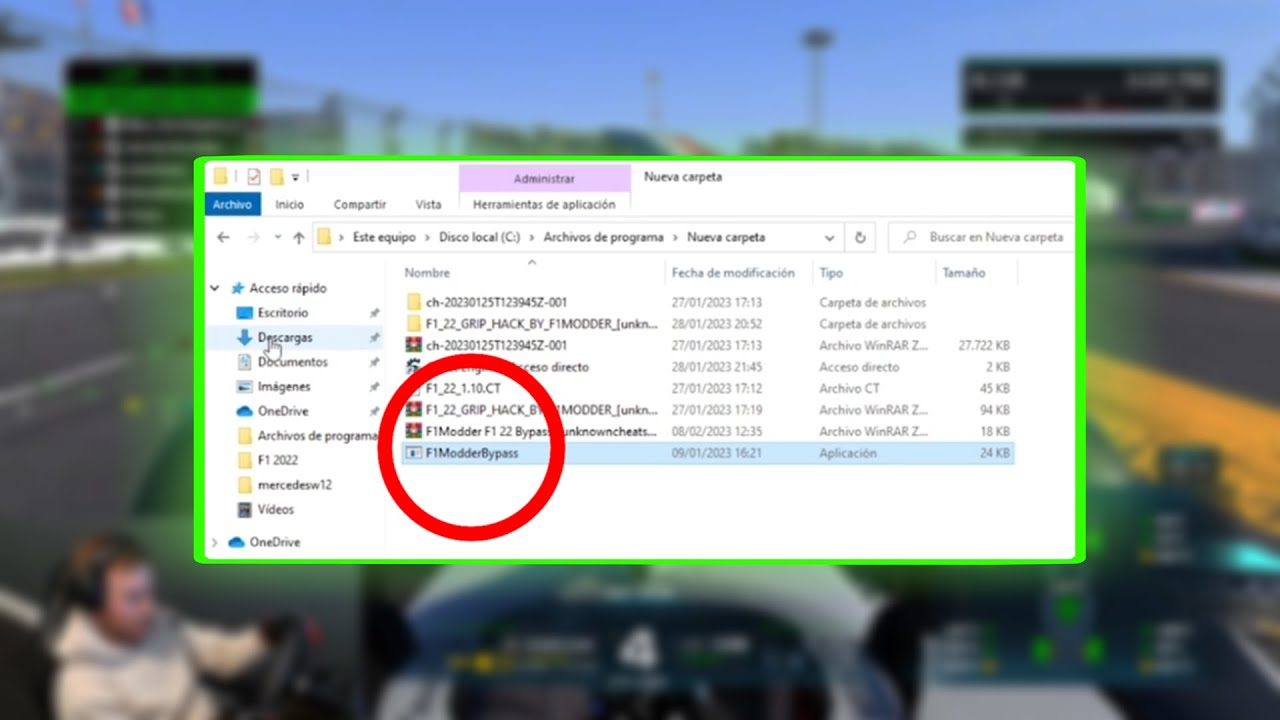1280x720 pixels.
Task: Open the mercedesw12 sidebar folder
Action: pos(294,485)
